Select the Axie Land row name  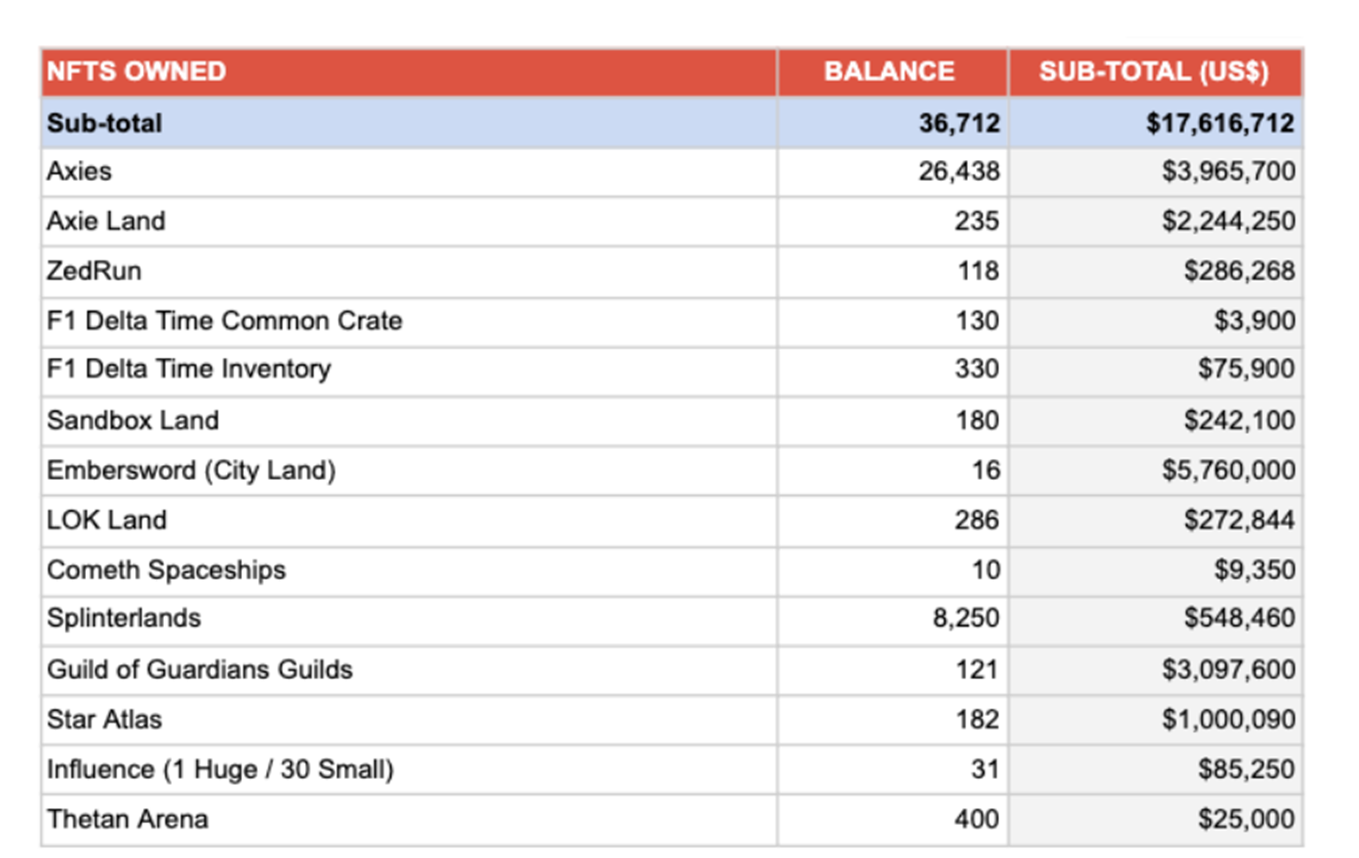(409, 221)
